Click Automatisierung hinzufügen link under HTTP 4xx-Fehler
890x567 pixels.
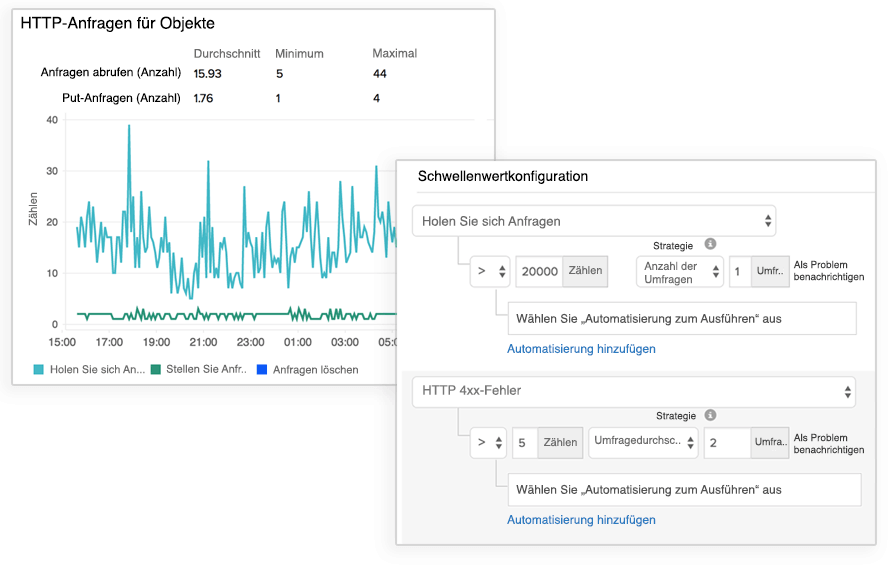click(581, 520)
